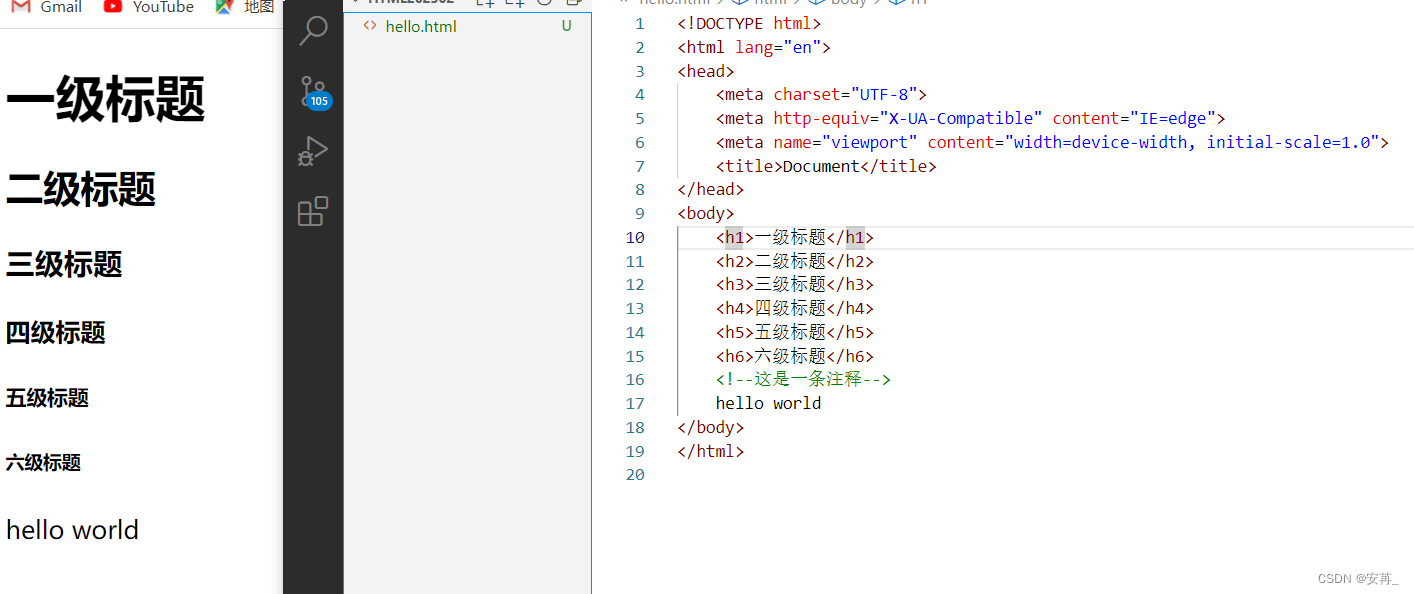Click the <title>Document</title> line

click(826, 166)
